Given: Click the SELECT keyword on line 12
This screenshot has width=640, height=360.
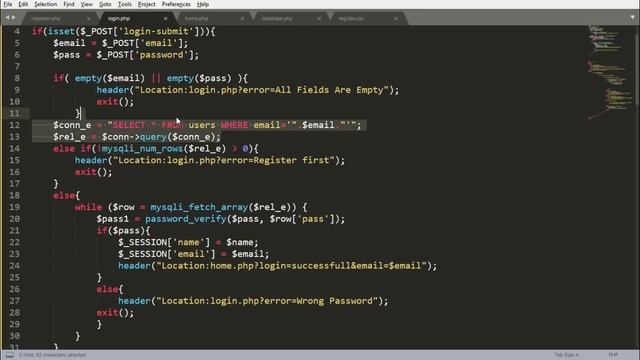Looking at the screenshot, I should (129, 125).
